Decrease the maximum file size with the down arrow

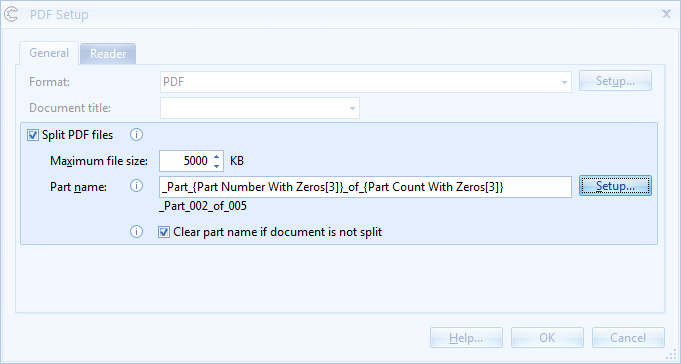(x=216, y=166)
